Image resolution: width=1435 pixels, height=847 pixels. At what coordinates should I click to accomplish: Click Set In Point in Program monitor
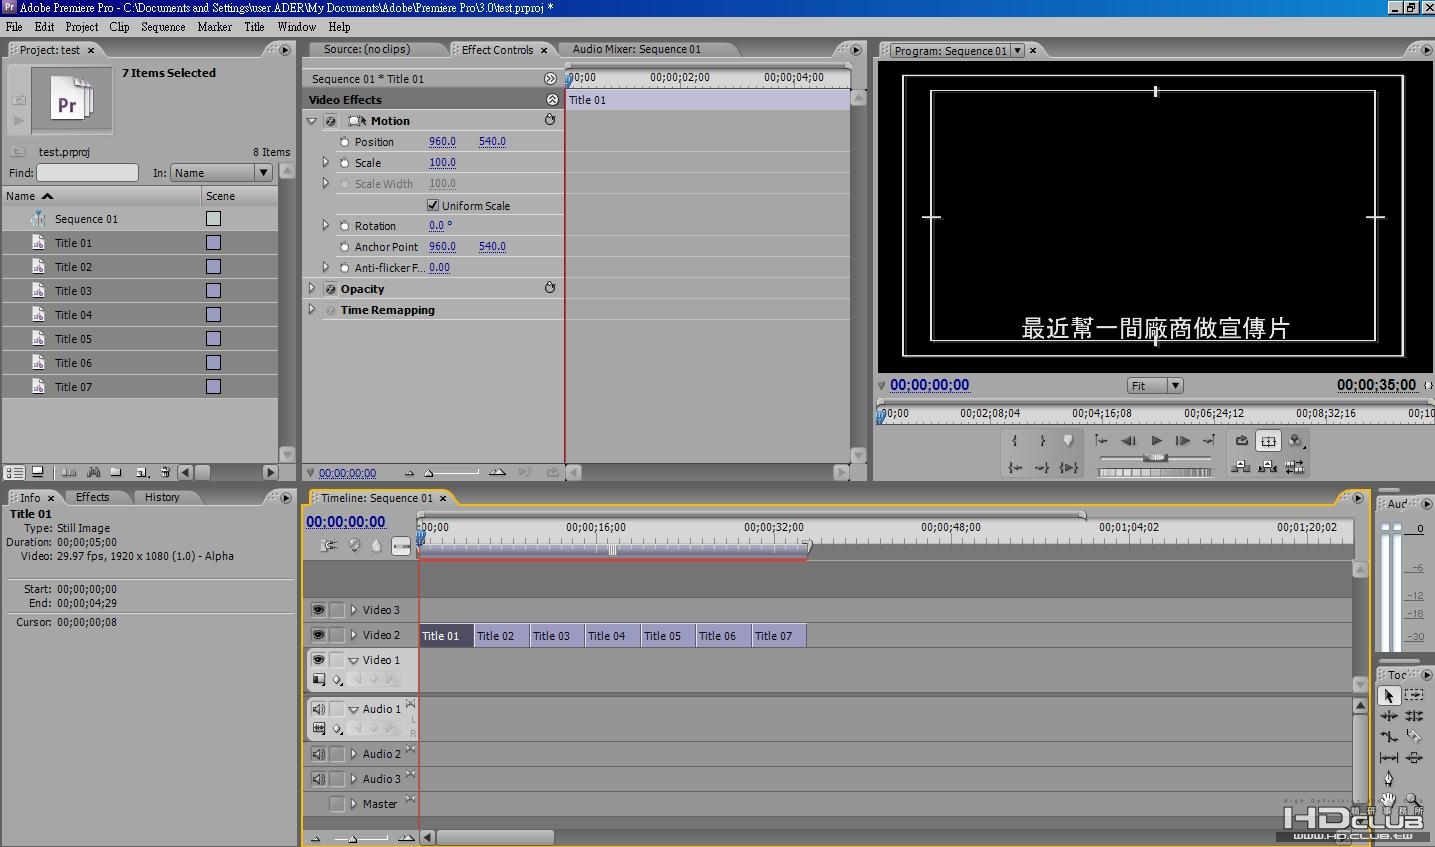point(1015,441)
